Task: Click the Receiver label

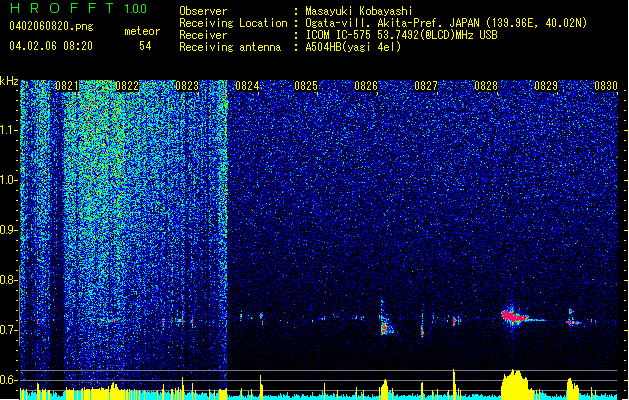Action: point(203,35)
